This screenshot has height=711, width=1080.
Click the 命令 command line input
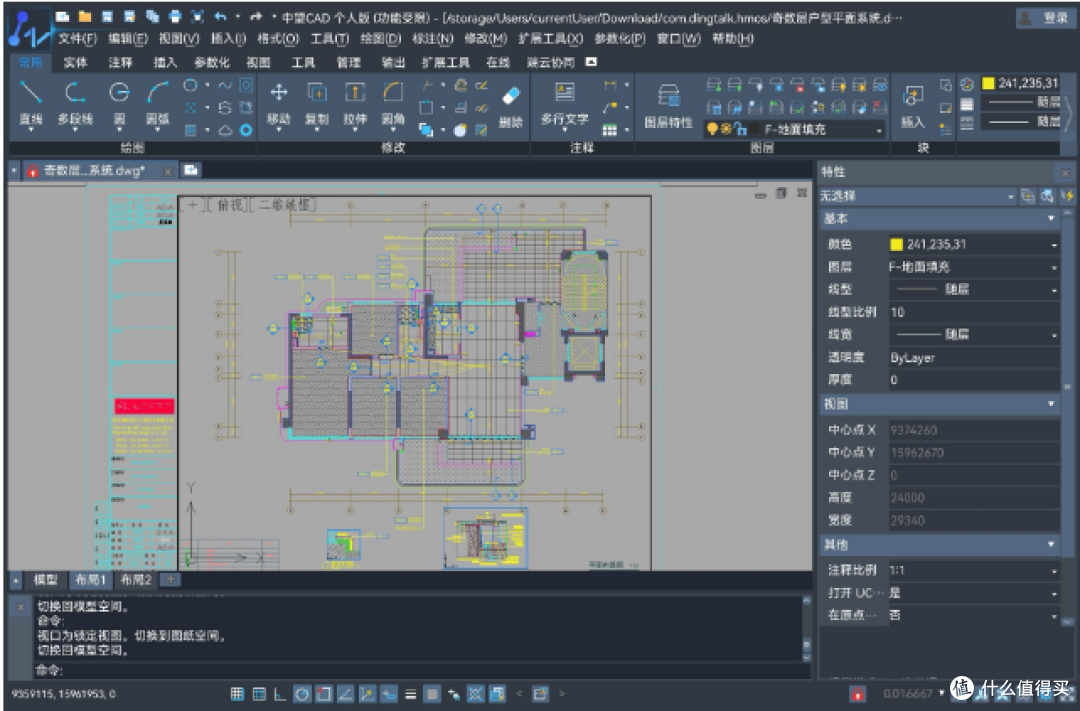pyautogui.click(x=417, y=670)
